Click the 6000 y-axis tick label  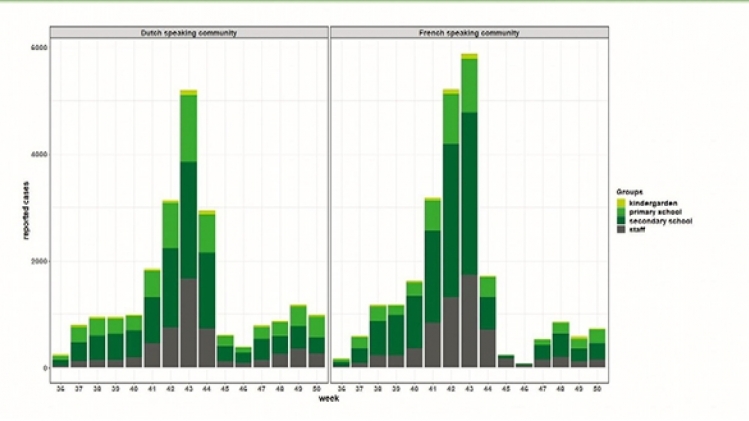tap(37, 47)
